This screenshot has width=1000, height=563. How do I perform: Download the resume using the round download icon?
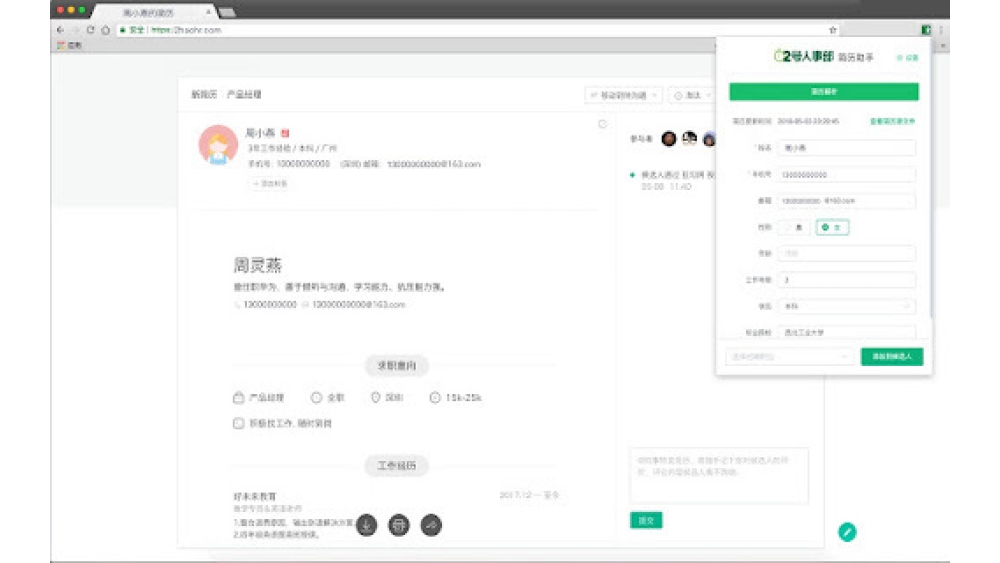pyautogui.click(x=366, y=525)
